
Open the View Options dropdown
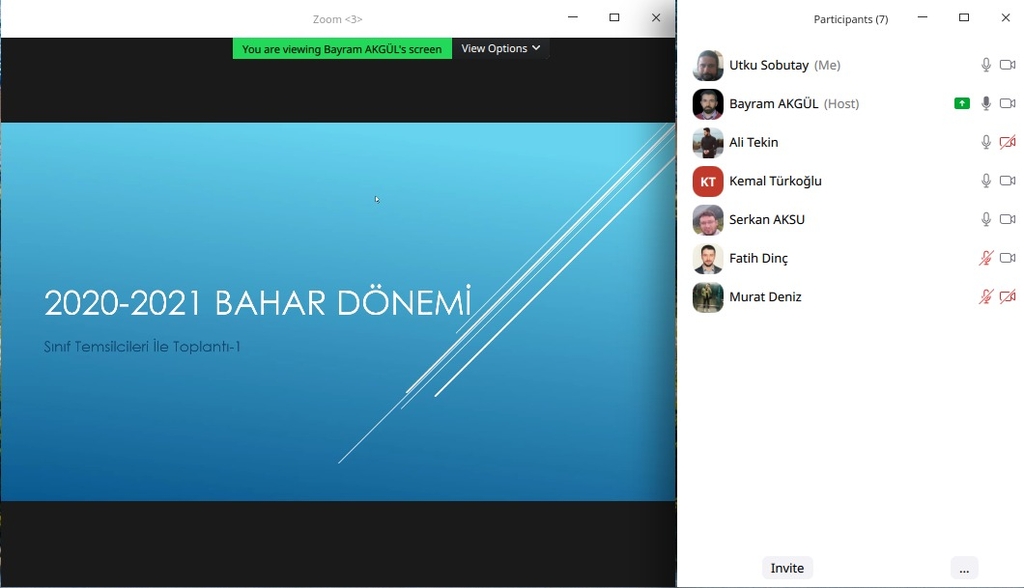click(x=500, y=48)
